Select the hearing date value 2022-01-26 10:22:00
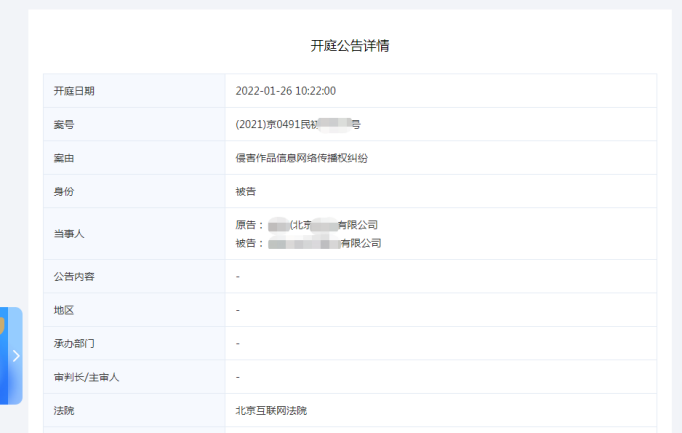 tap(285, 91)
